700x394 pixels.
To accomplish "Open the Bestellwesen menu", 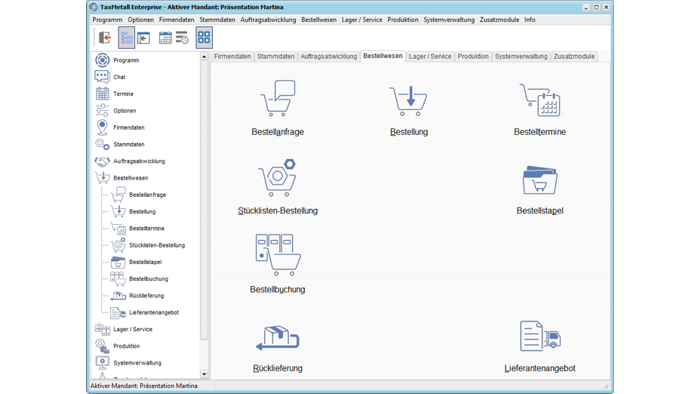I will [x=319, y=20].
